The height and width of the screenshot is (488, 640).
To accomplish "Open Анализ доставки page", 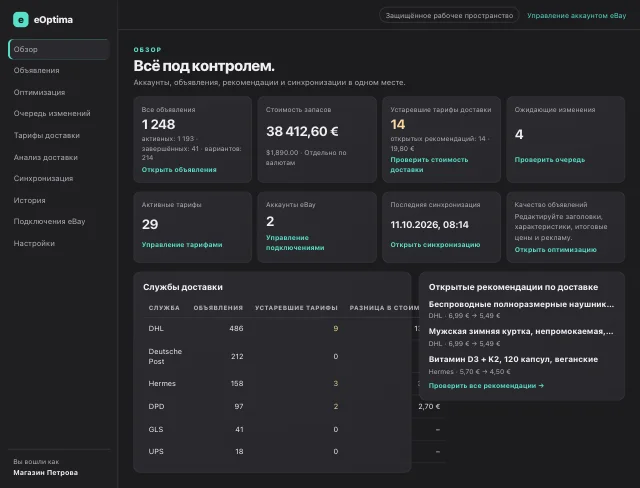I will [45, 157].
